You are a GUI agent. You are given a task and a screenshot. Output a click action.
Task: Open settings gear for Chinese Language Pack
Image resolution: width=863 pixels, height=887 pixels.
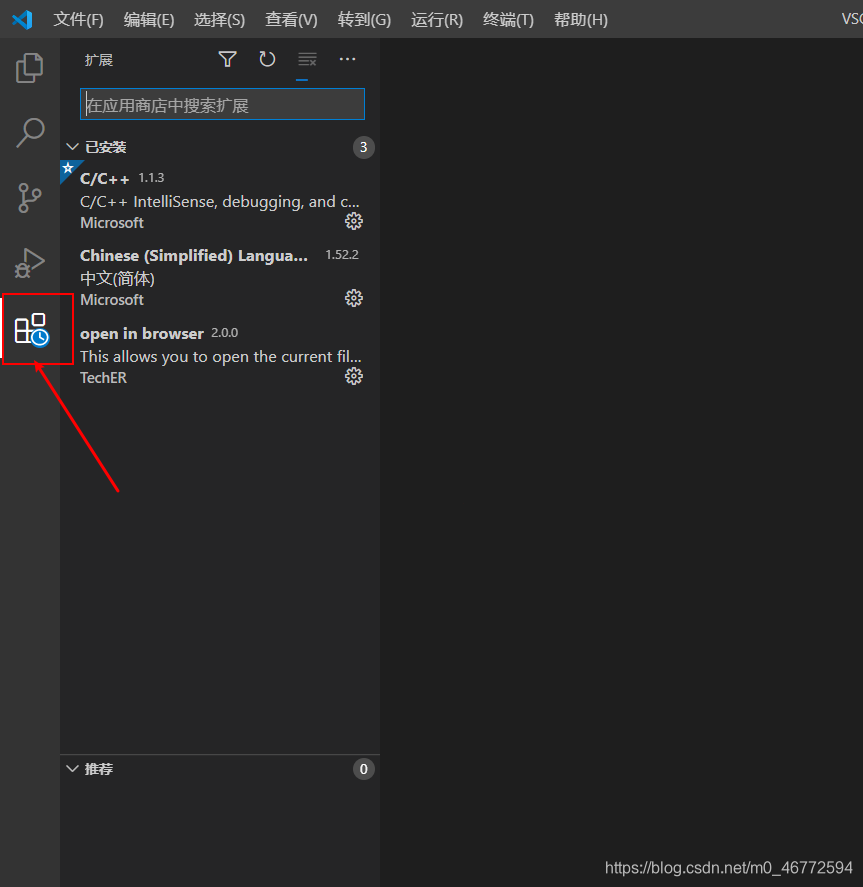(x=353, y=297)
